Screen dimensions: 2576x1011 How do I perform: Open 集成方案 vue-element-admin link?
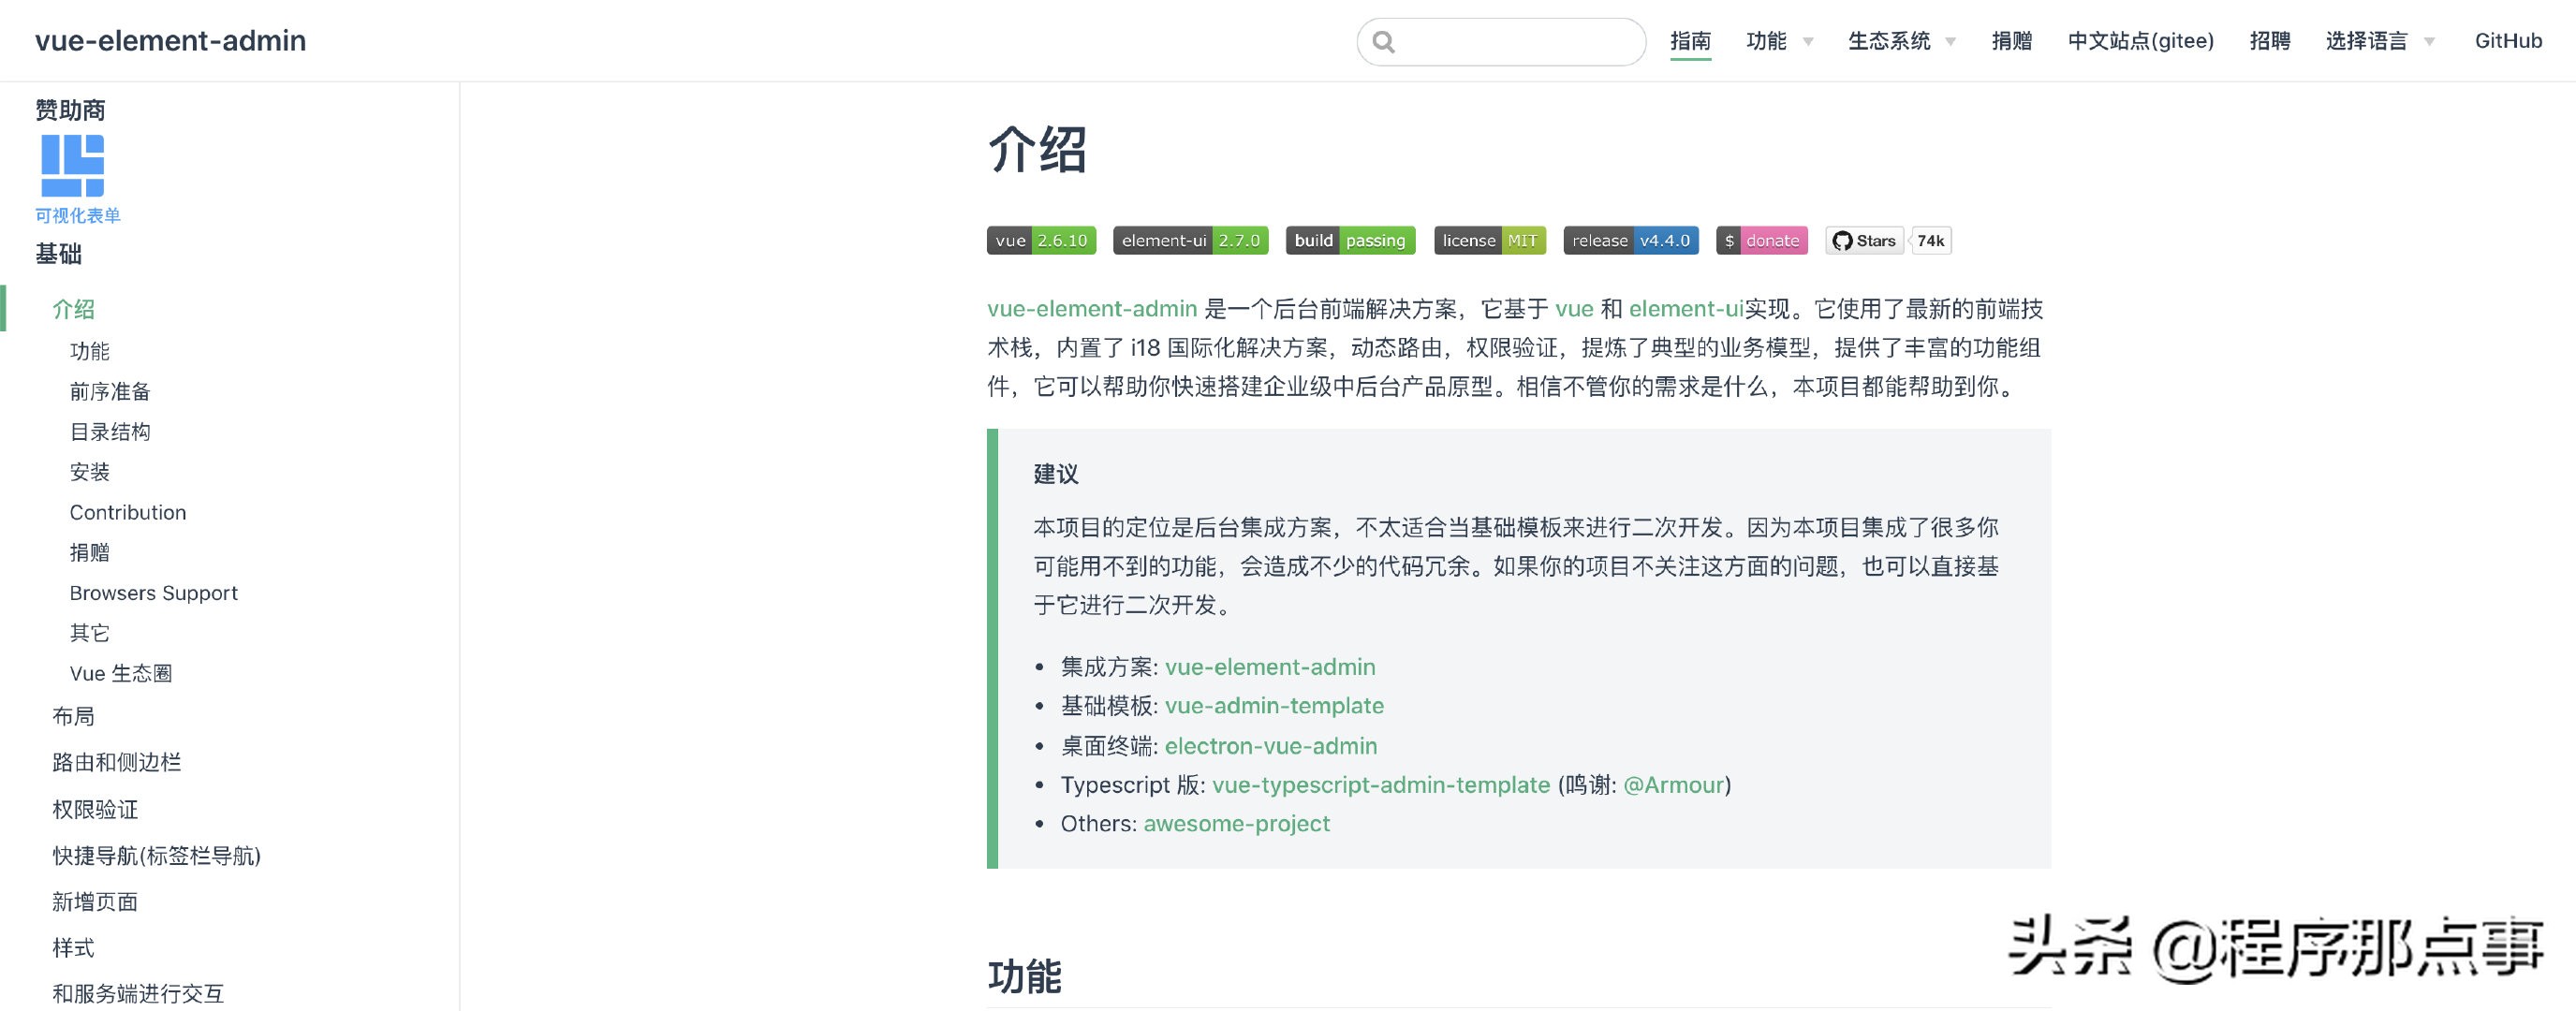1270,667
